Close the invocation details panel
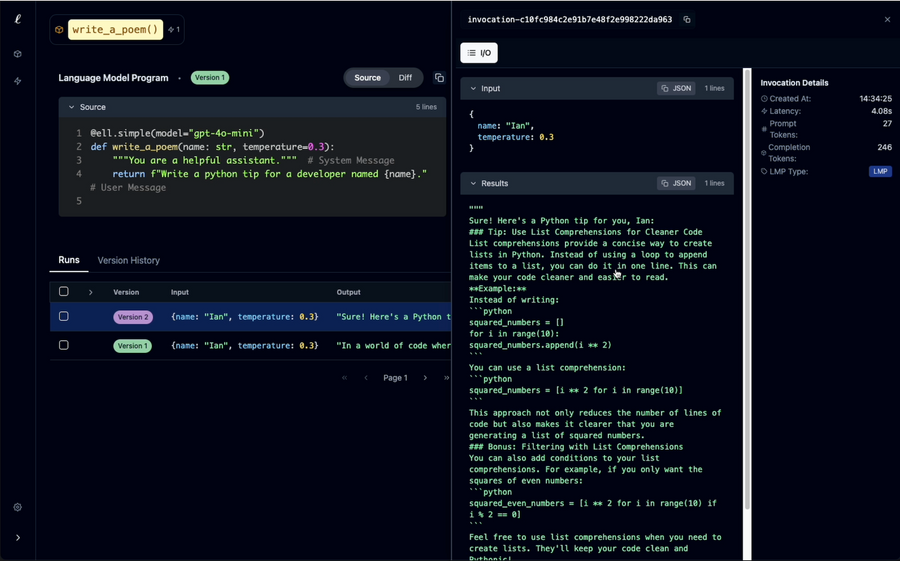This screenshot has width=900, height=561. [887, 20]
